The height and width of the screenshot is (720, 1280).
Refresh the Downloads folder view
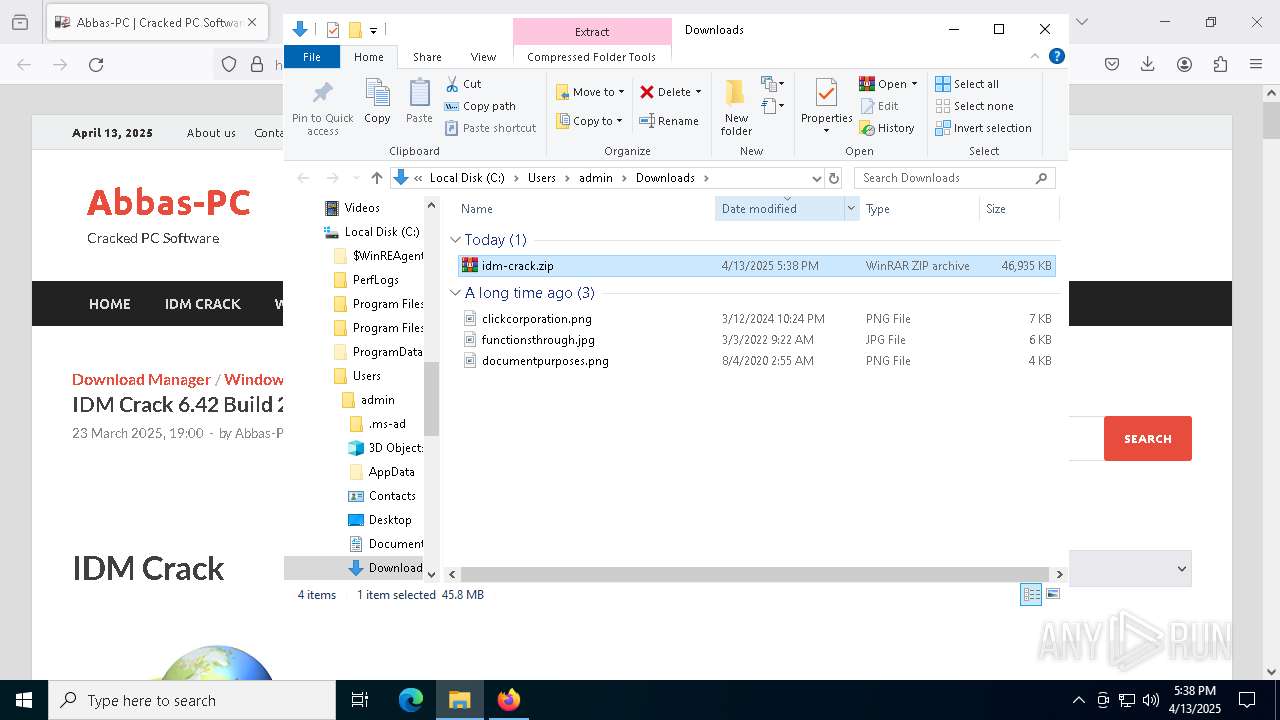pyautogui.click(x=834, y=178)
